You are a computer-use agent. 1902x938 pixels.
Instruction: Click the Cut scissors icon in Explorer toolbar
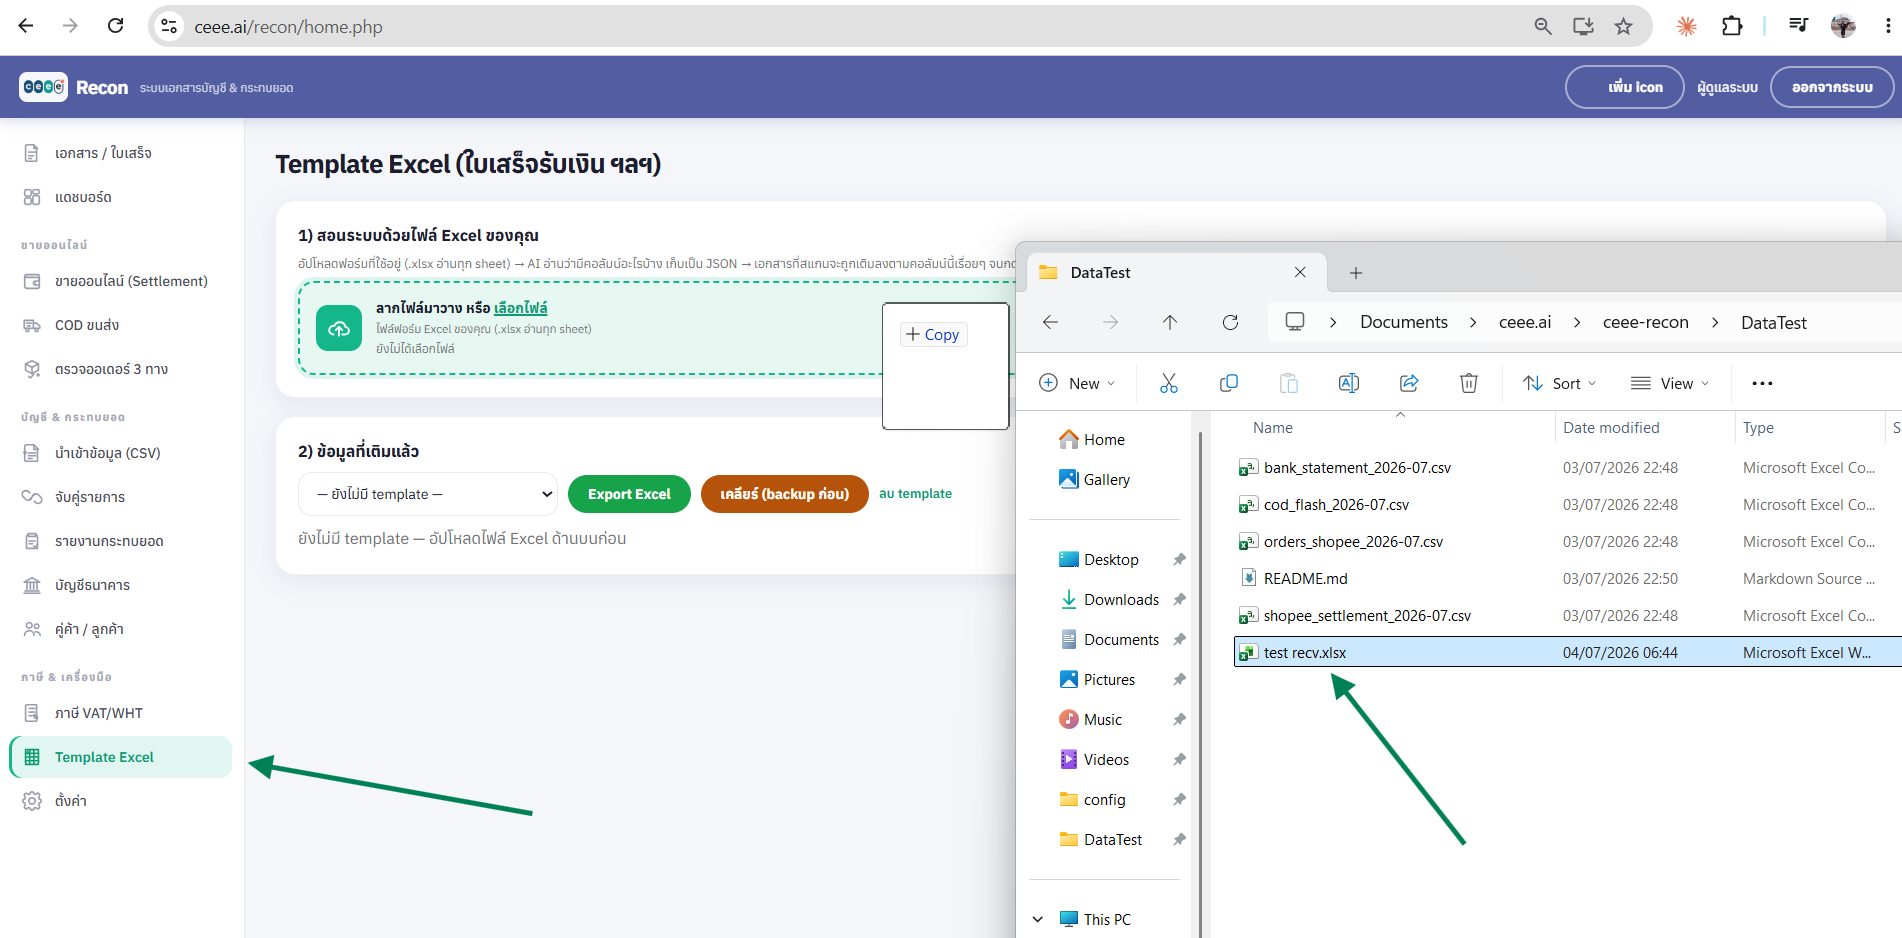point(1168,383)
